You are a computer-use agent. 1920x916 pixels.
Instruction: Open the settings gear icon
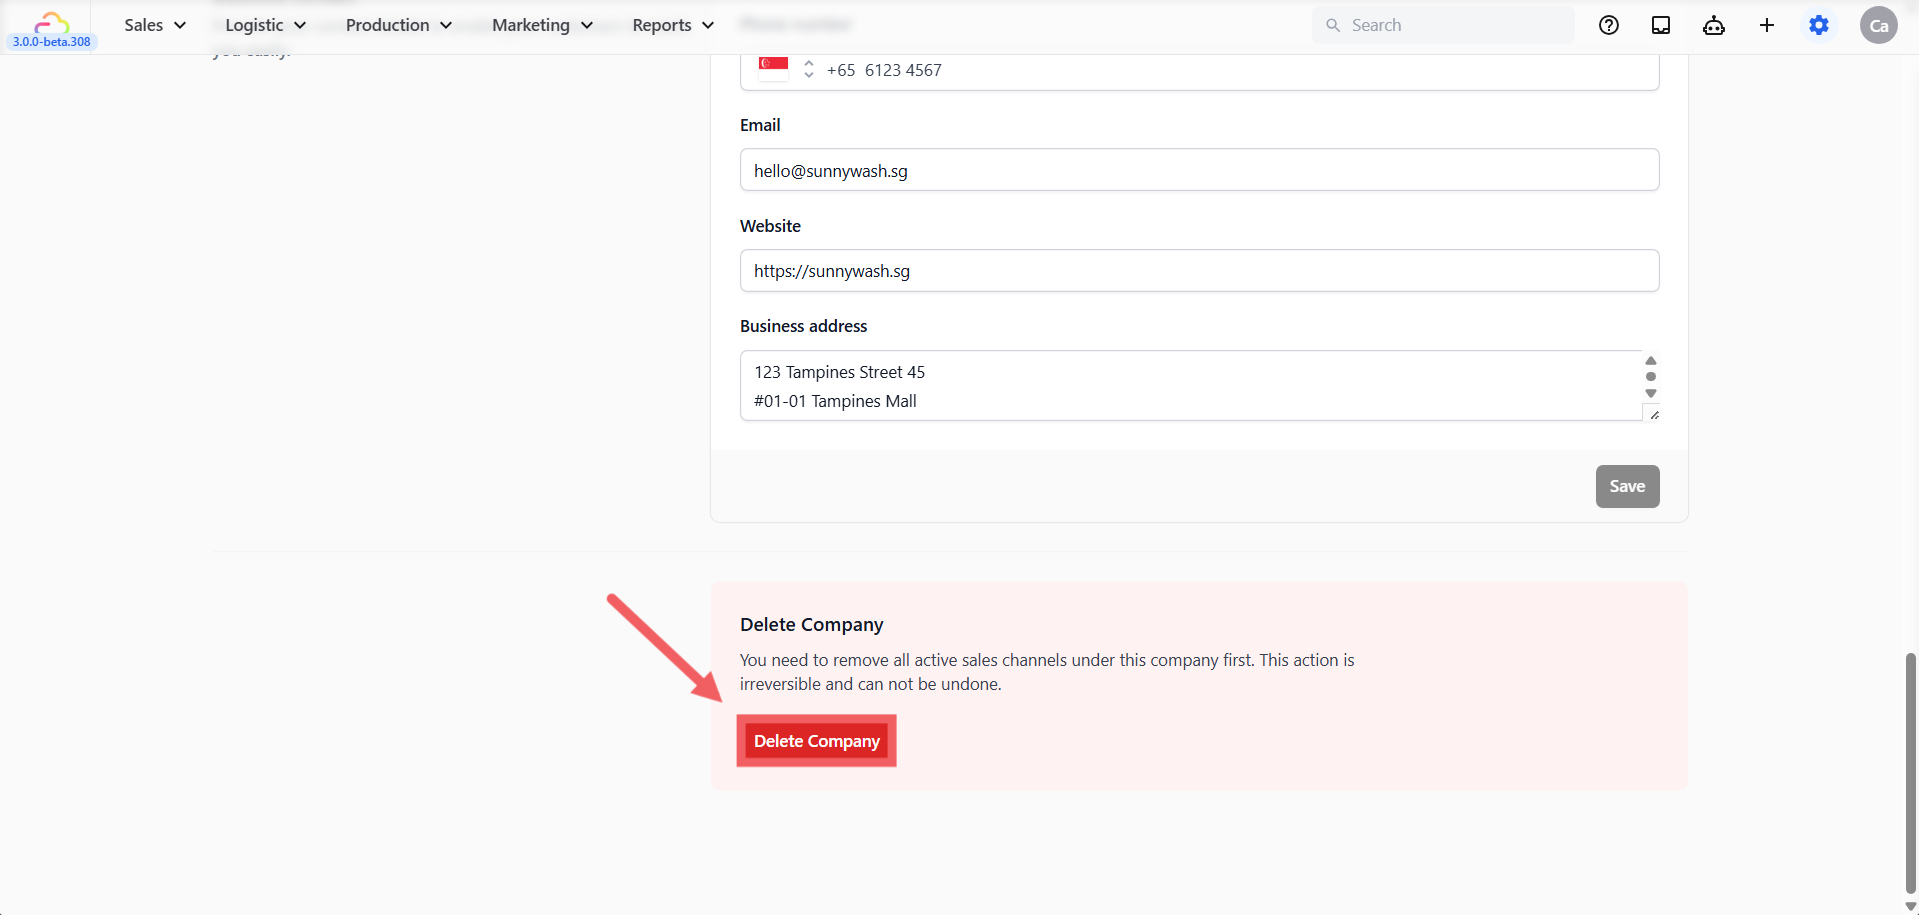point(1819,25)
